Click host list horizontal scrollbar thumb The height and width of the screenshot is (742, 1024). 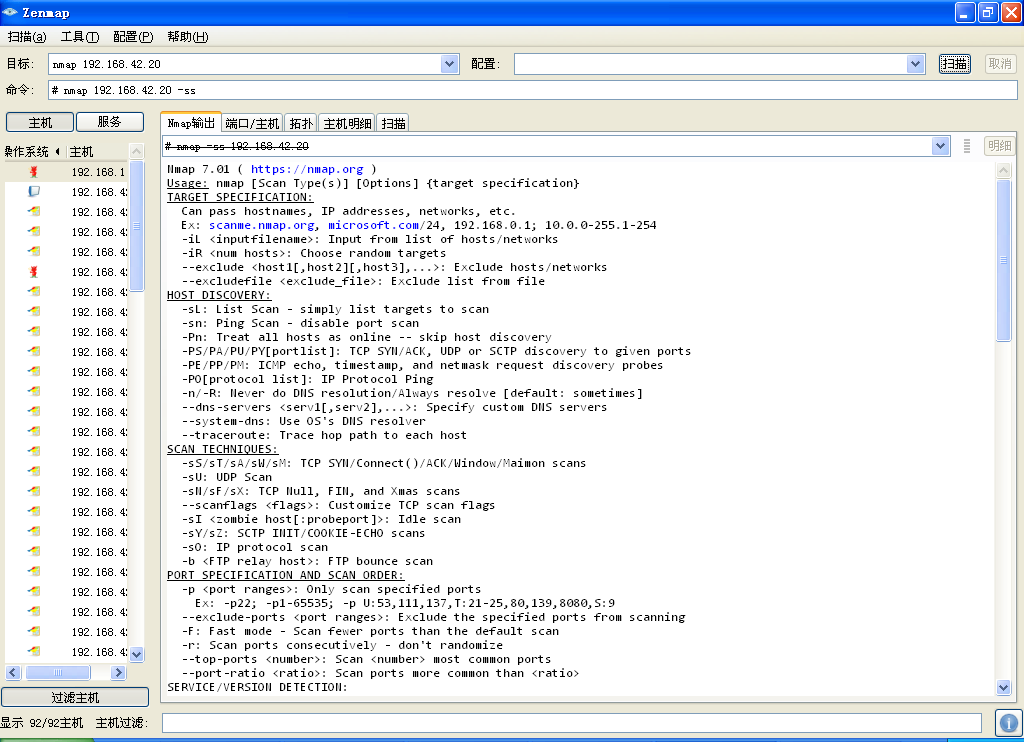[x=57, y=672]
